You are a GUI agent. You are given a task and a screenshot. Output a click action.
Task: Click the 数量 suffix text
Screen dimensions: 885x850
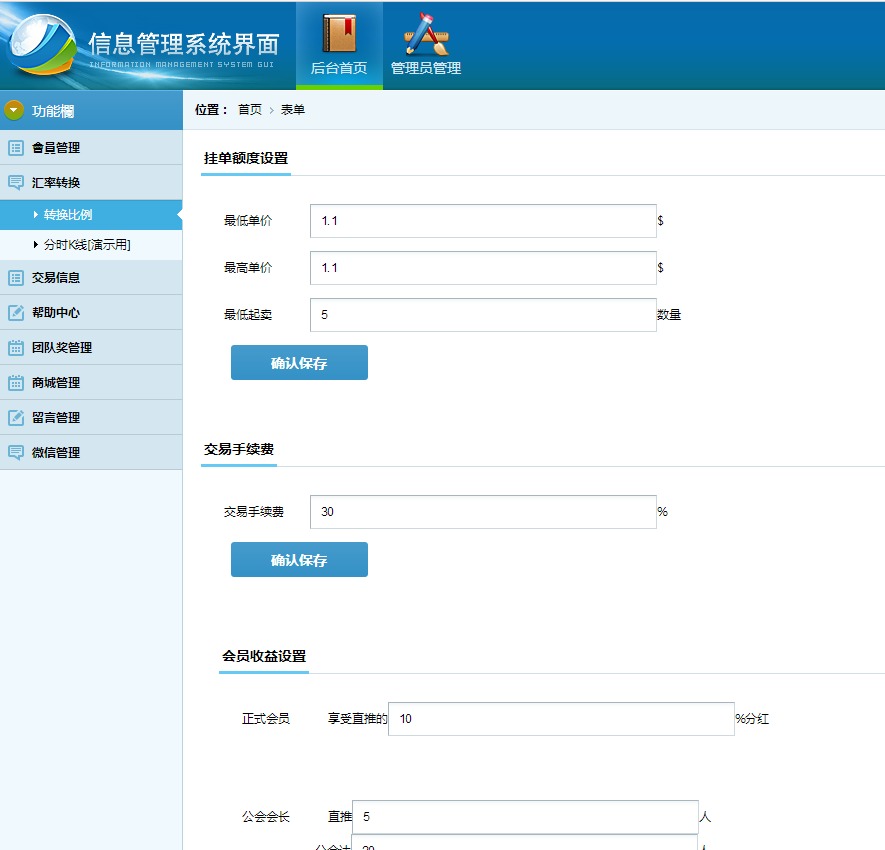pyautogui.click(x=669, y=314)
